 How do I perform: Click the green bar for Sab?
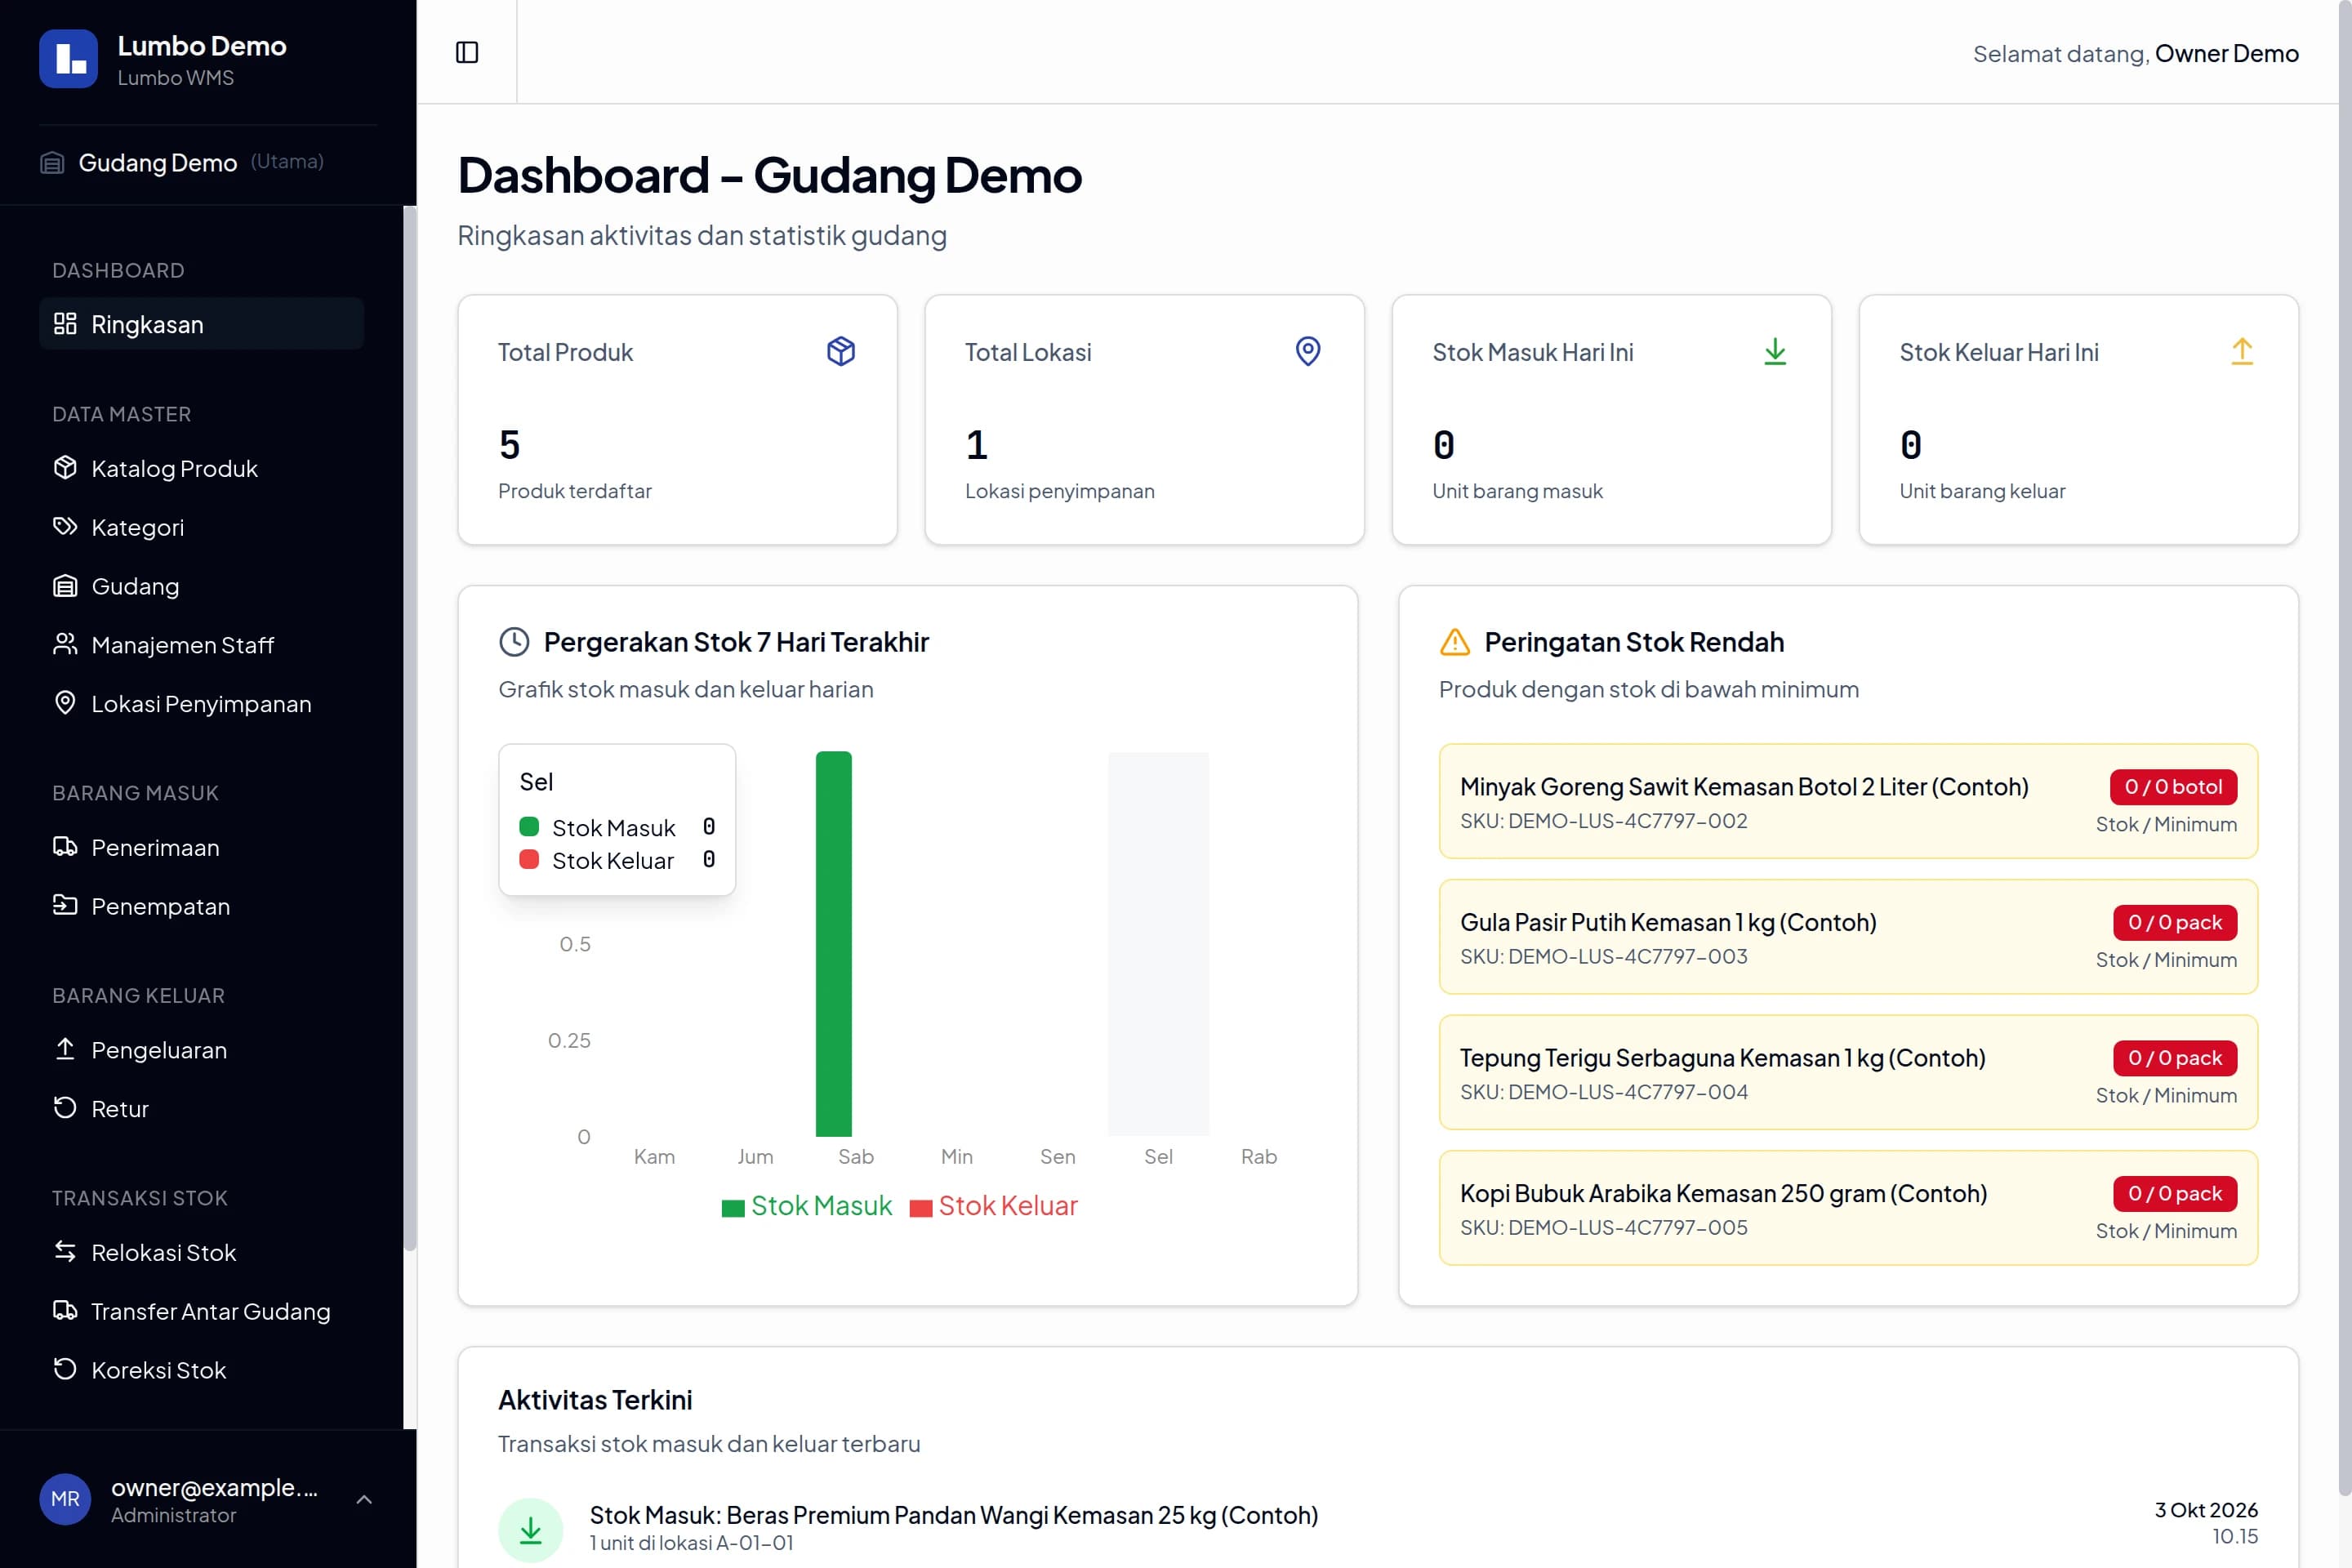834,943
